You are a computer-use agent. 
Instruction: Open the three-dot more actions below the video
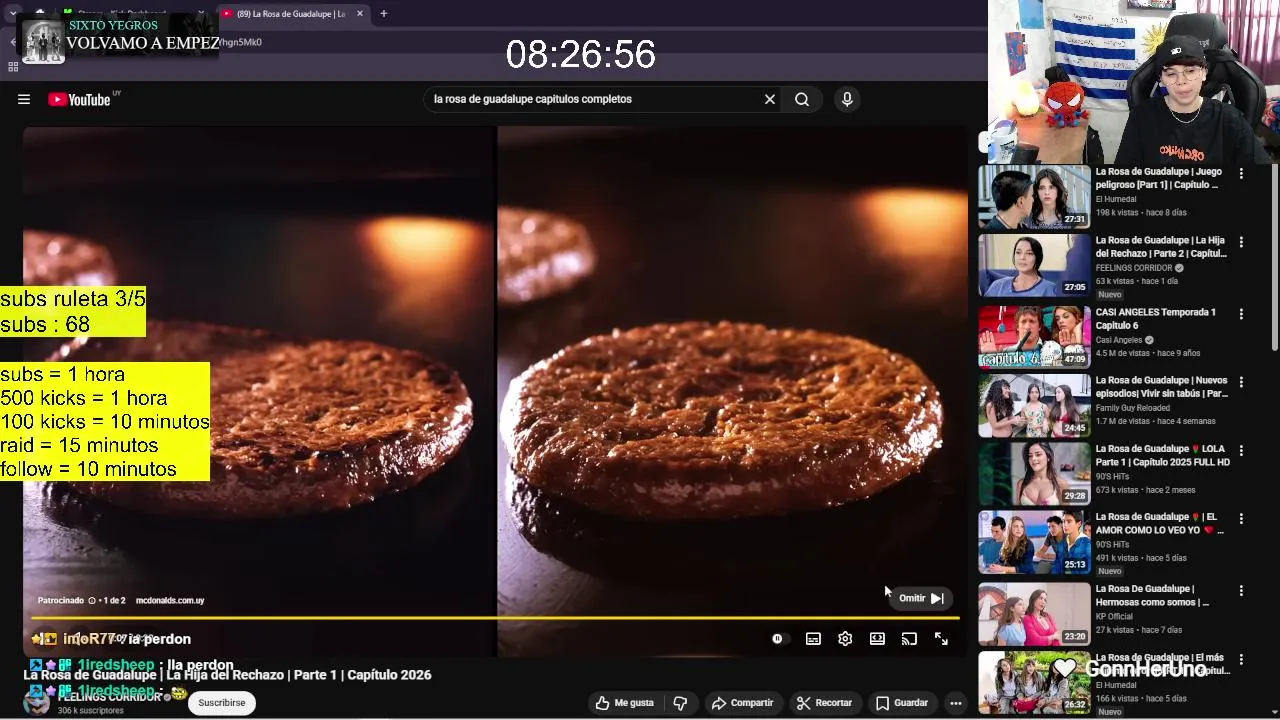(956, 703)
